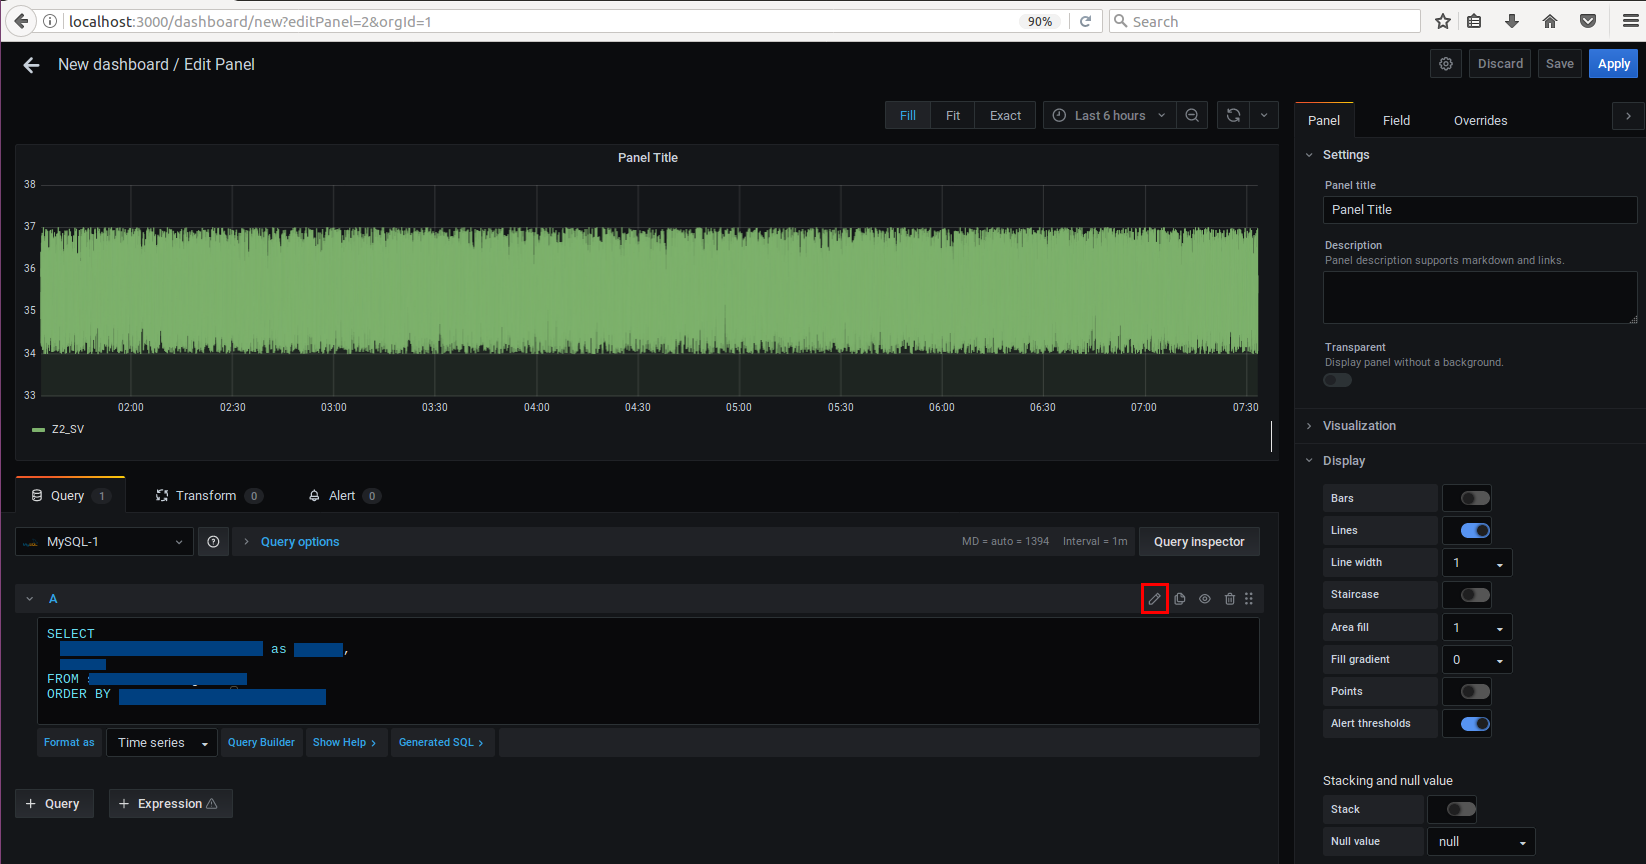Screen dimensions: 1646x864
Task: Click the zoom out time range icon
Action: point(1192,116)
